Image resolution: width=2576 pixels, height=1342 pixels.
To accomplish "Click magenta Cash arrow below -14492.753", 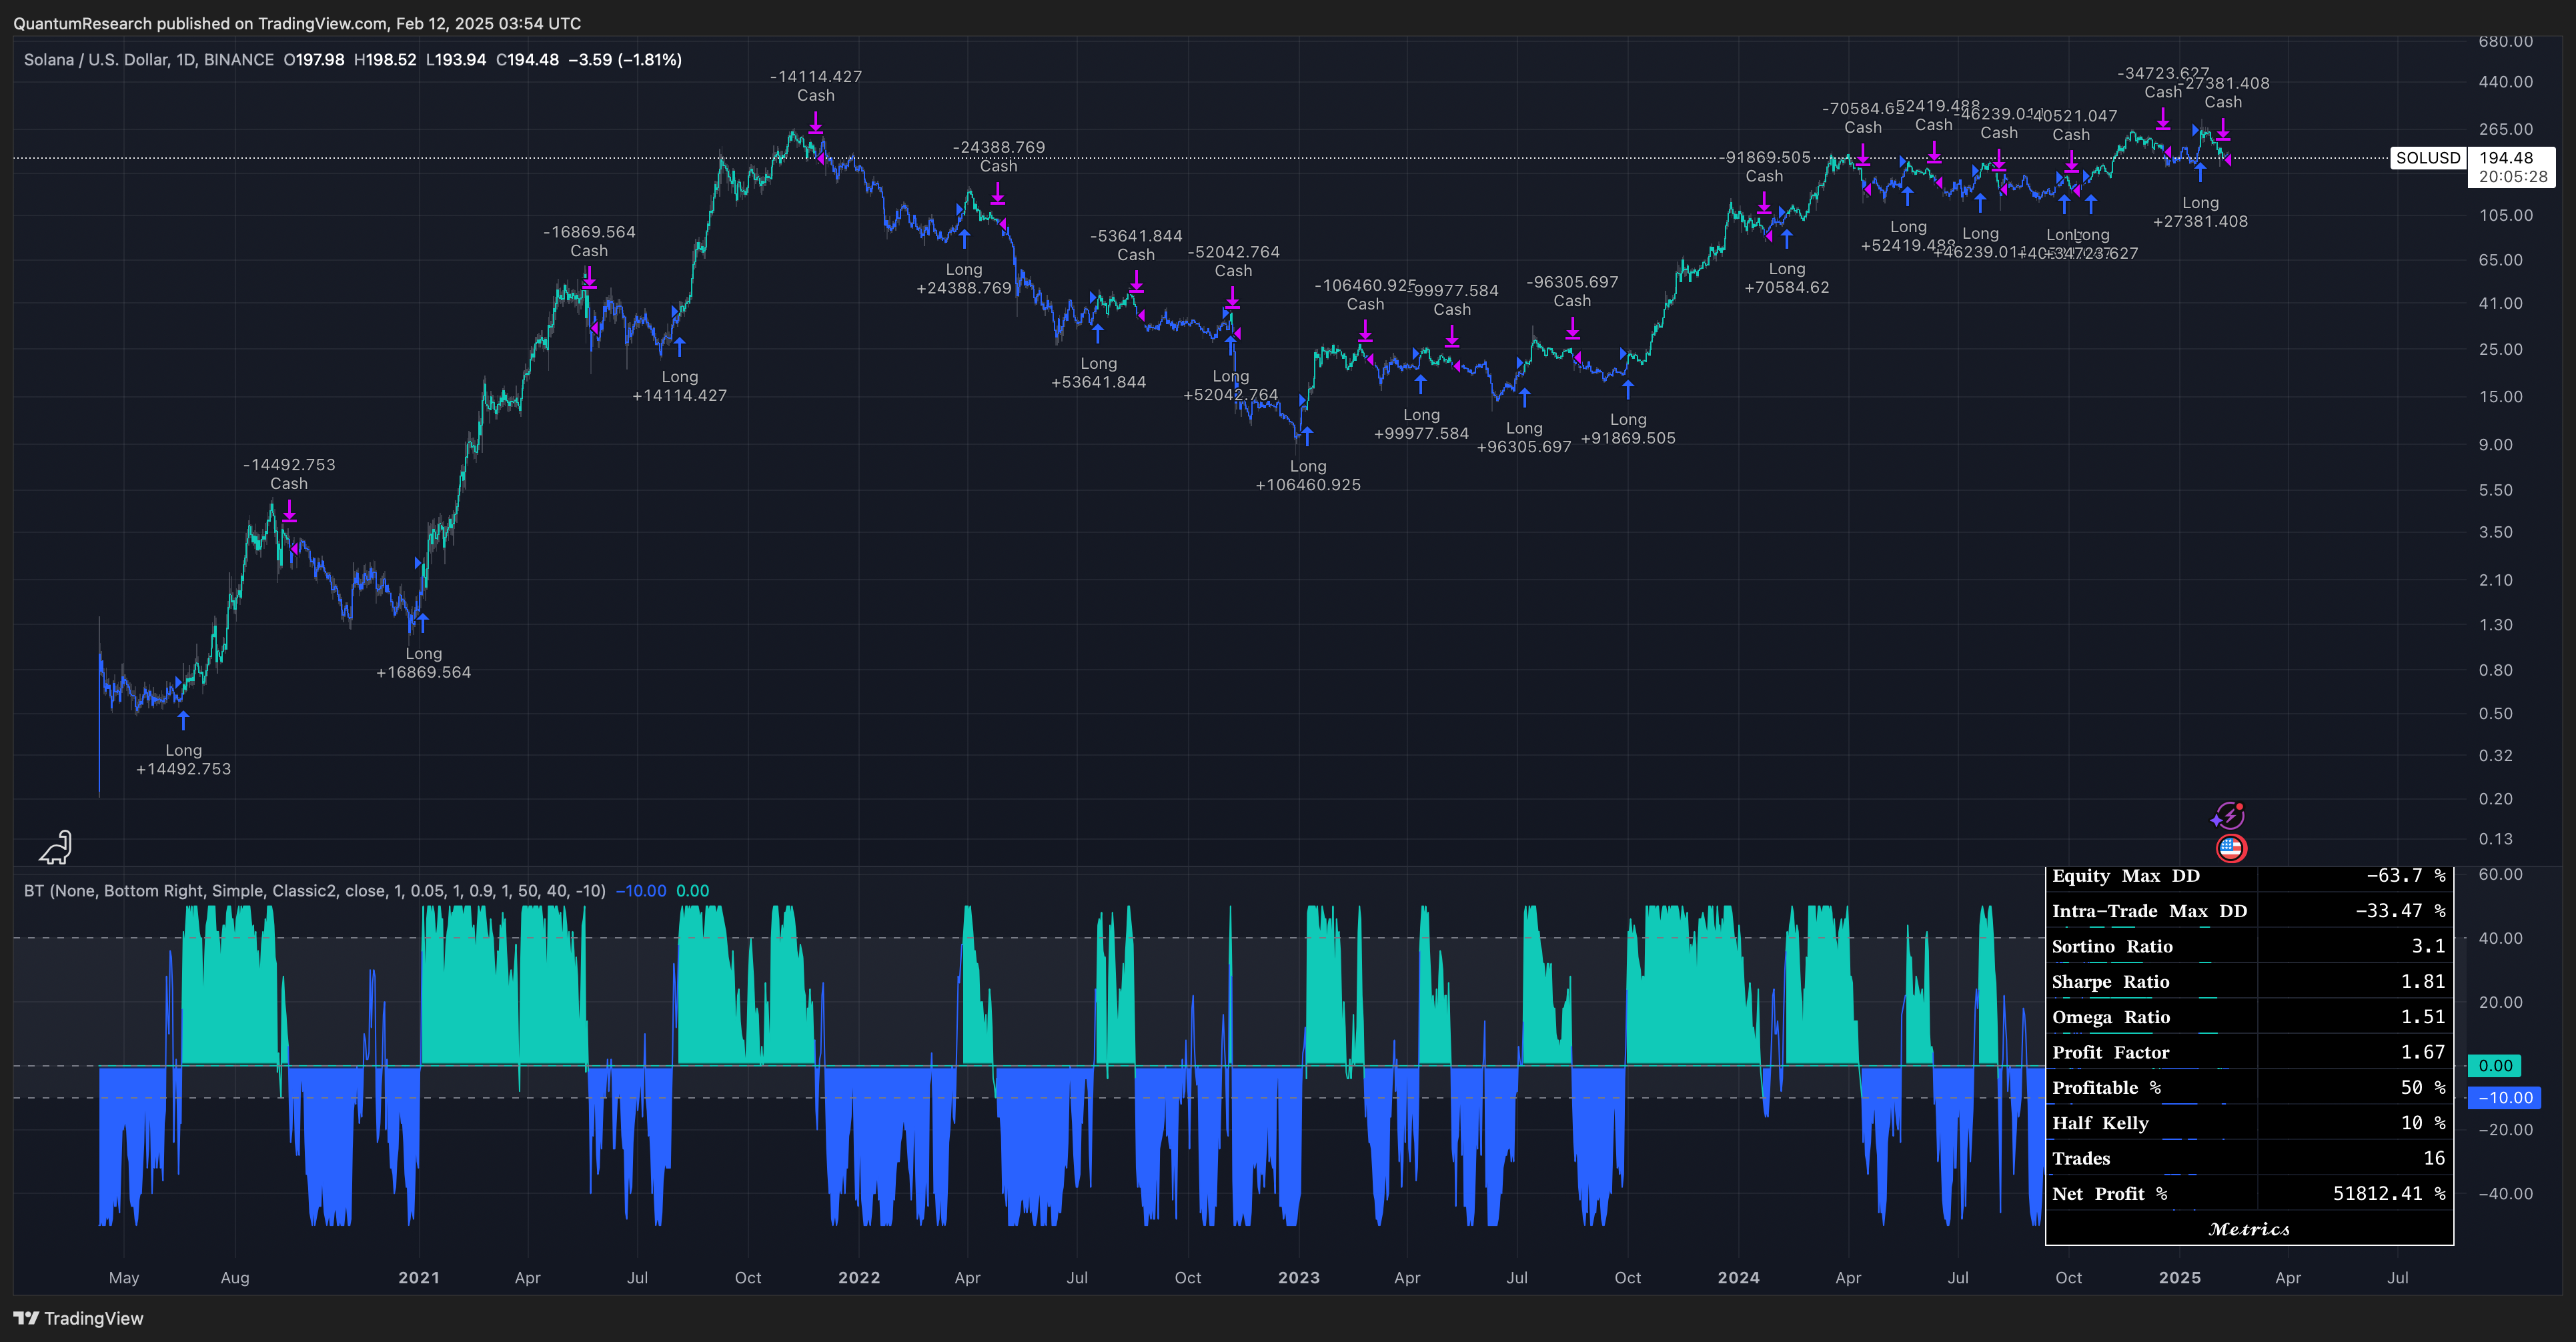I will coord(289,512).
